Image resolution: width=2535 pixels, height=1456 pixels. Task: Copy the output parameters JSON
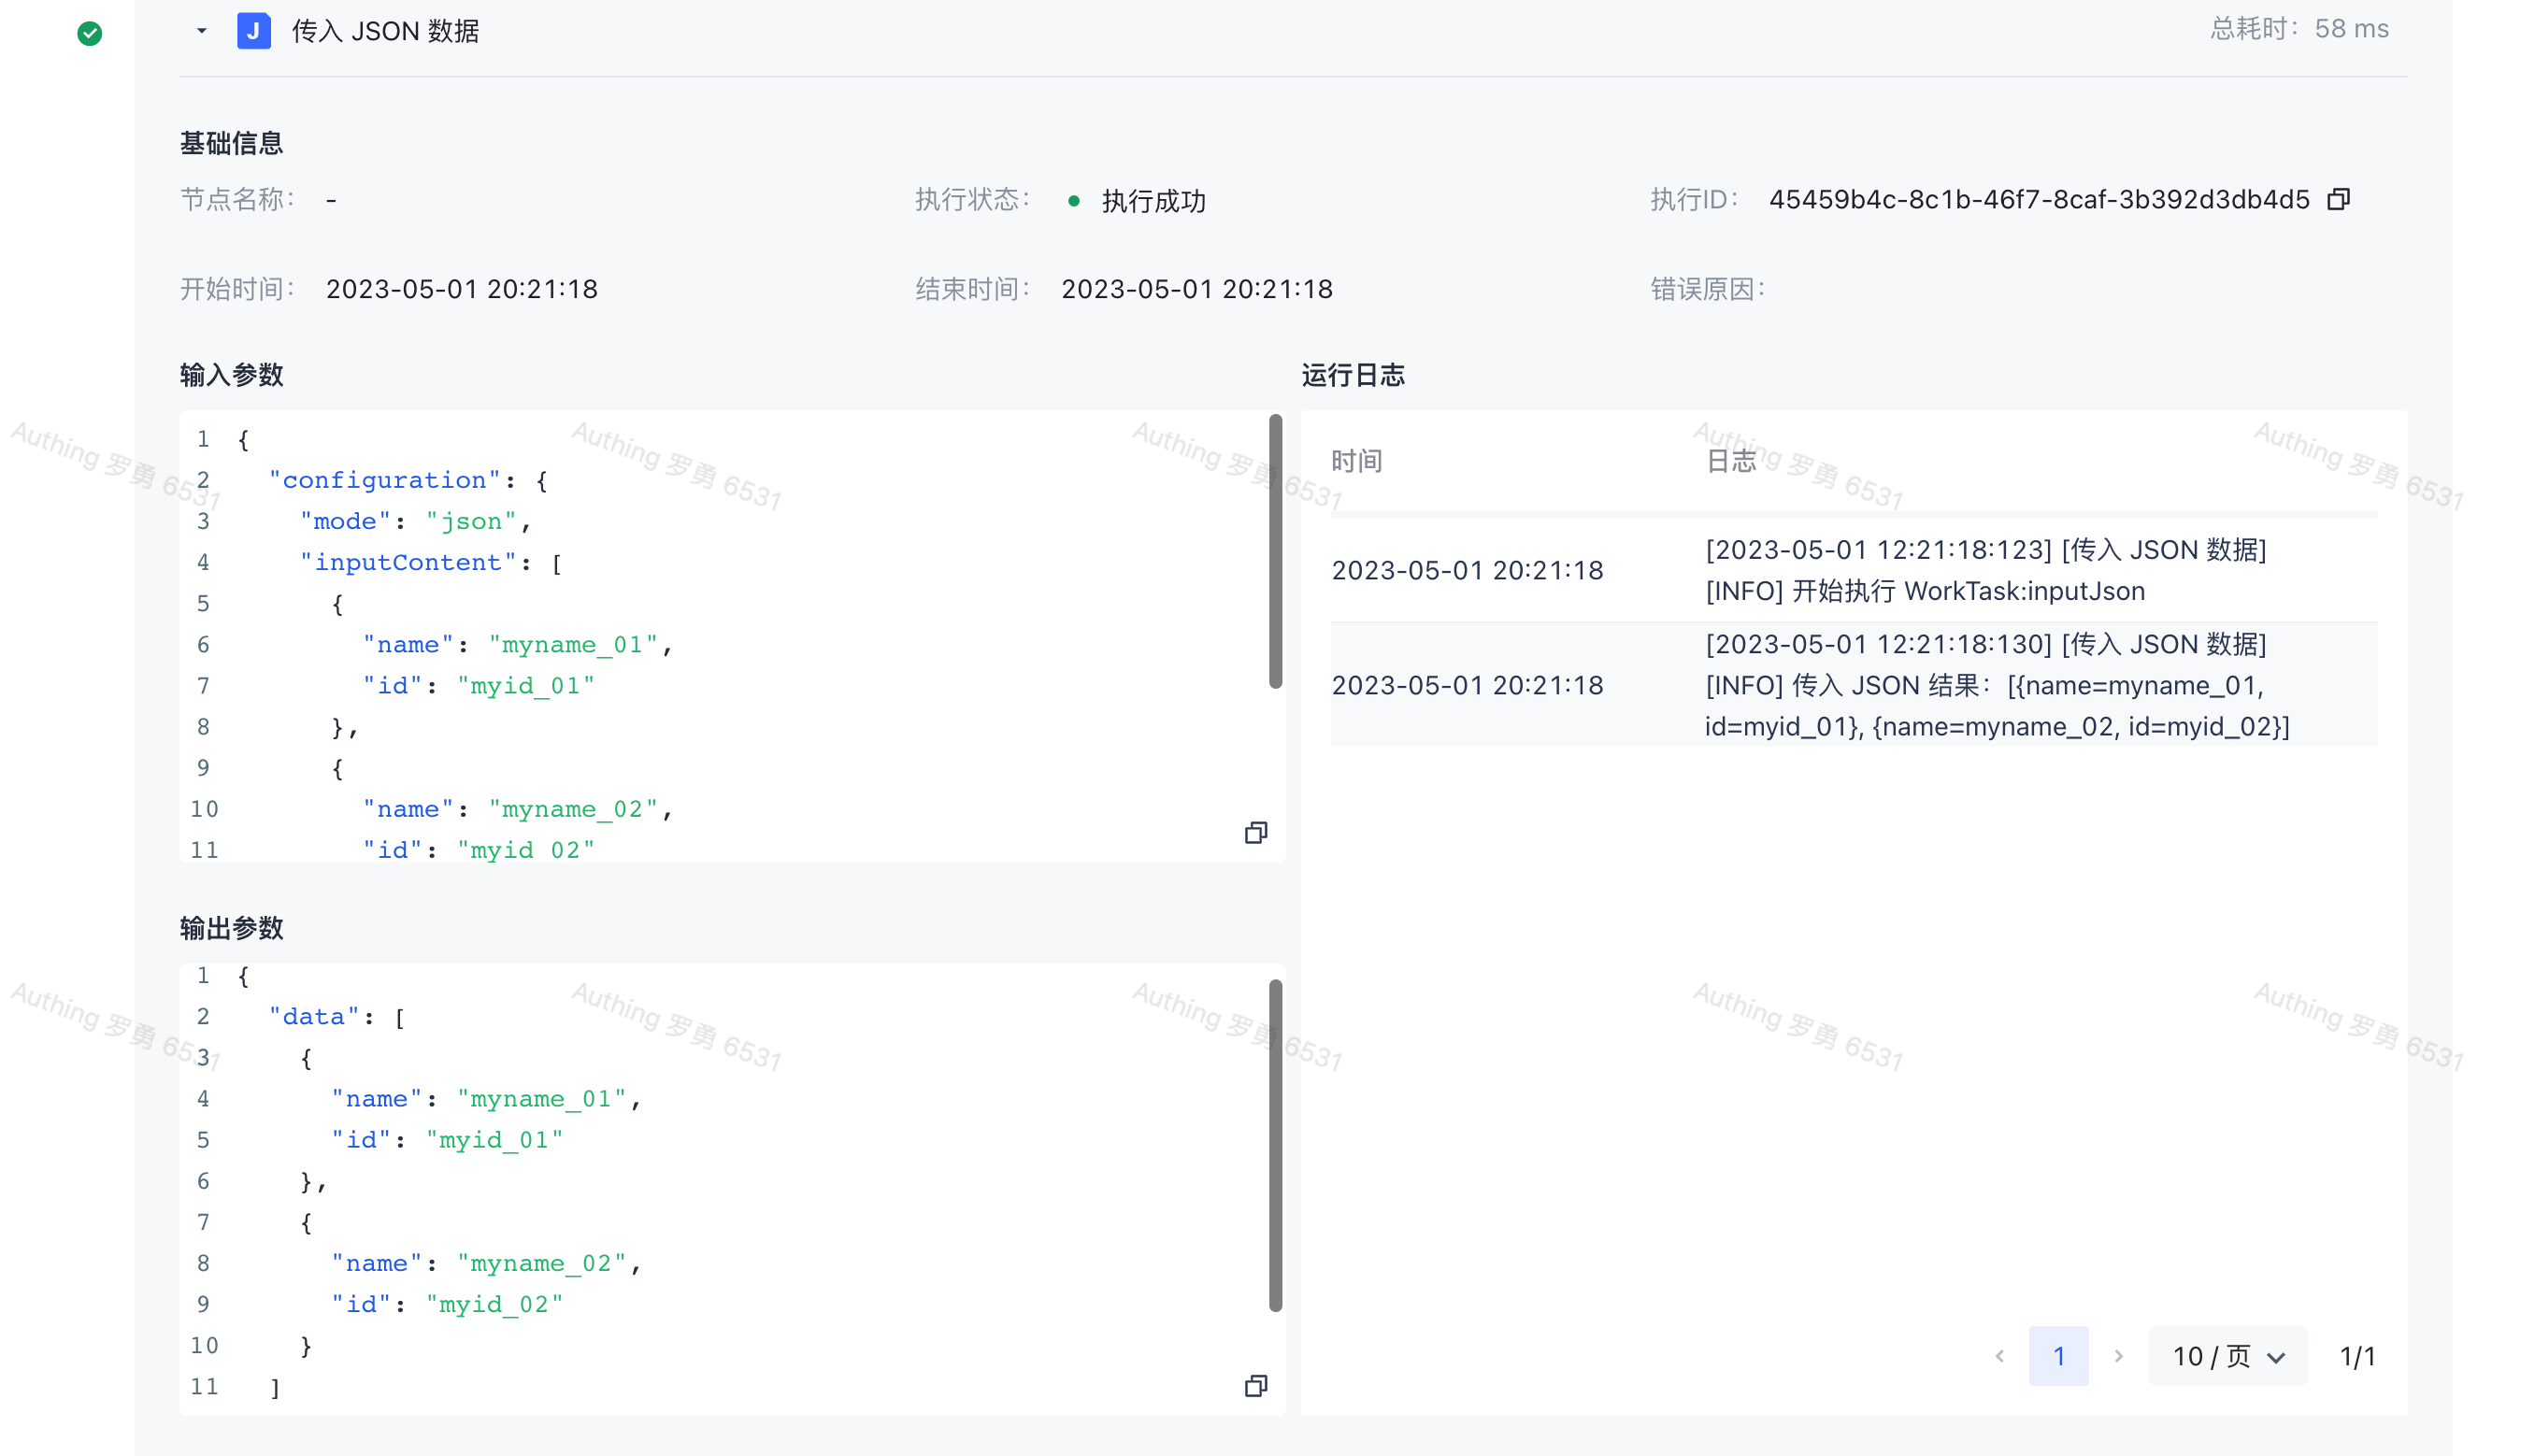pyautogui.click(x=1256, y=1386)
